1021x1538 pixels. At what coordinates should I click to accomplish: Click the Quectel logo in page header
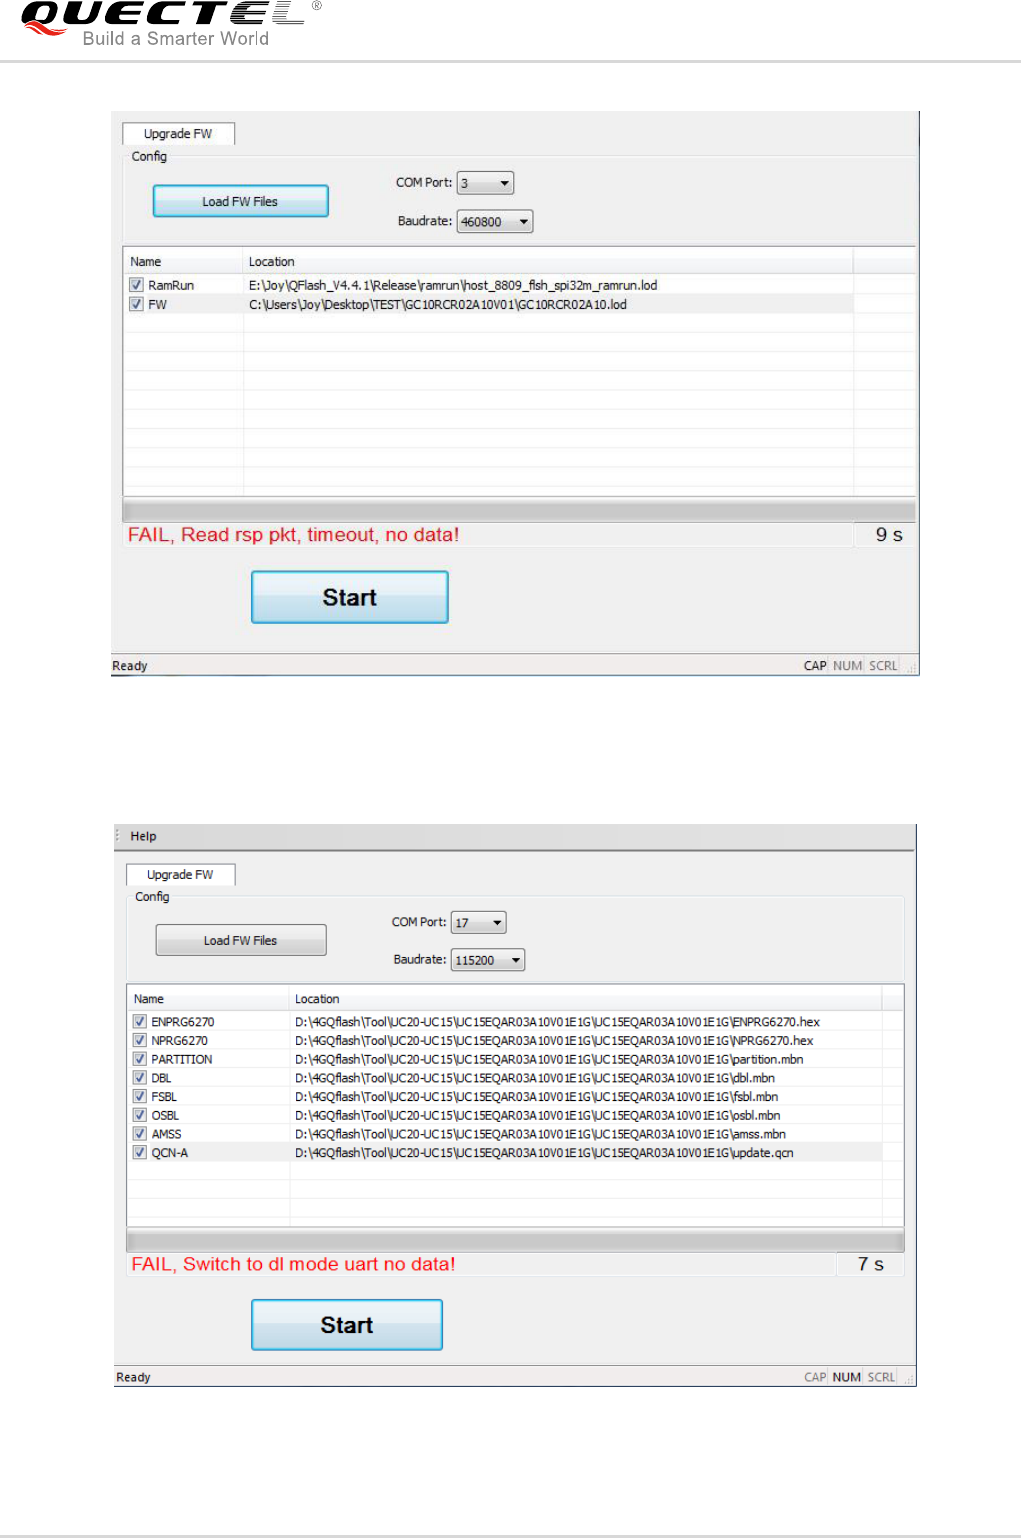[x=171, y=23]
